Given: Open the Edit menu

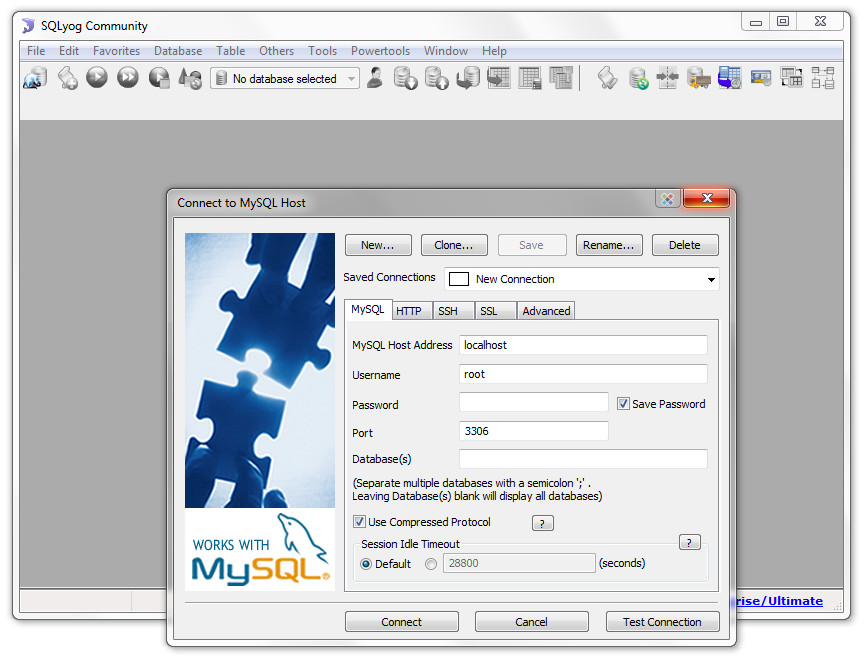Looking at the screenshot, I should coord(69,51).
